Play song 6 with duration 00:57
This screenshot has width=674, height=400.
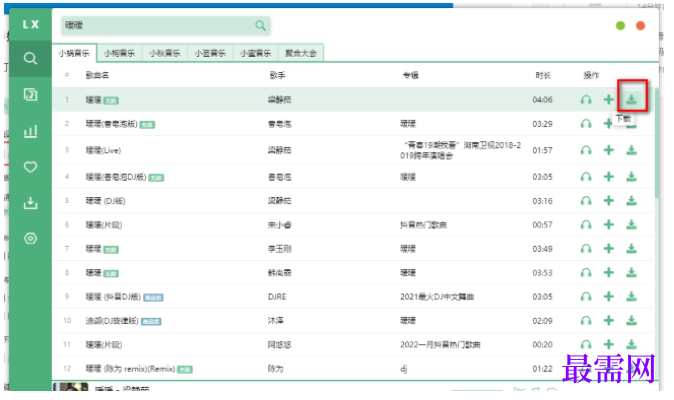[x=586, y=225]
